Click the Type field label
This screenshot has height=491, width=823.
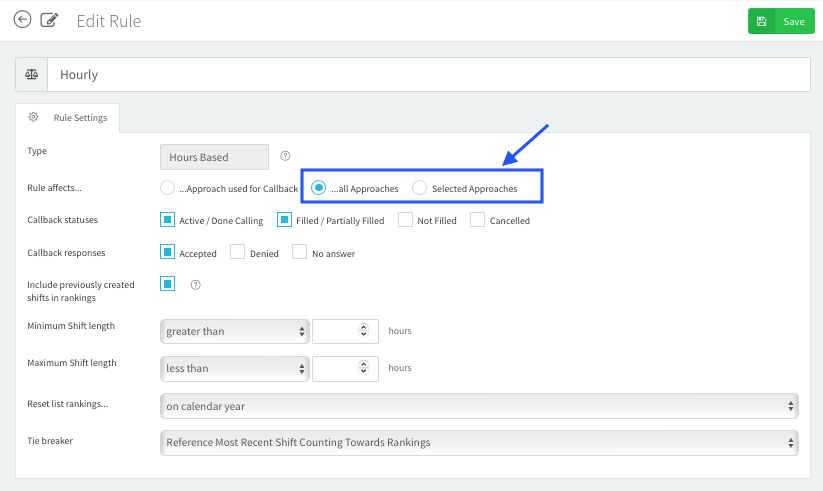(x=37, y=151)
